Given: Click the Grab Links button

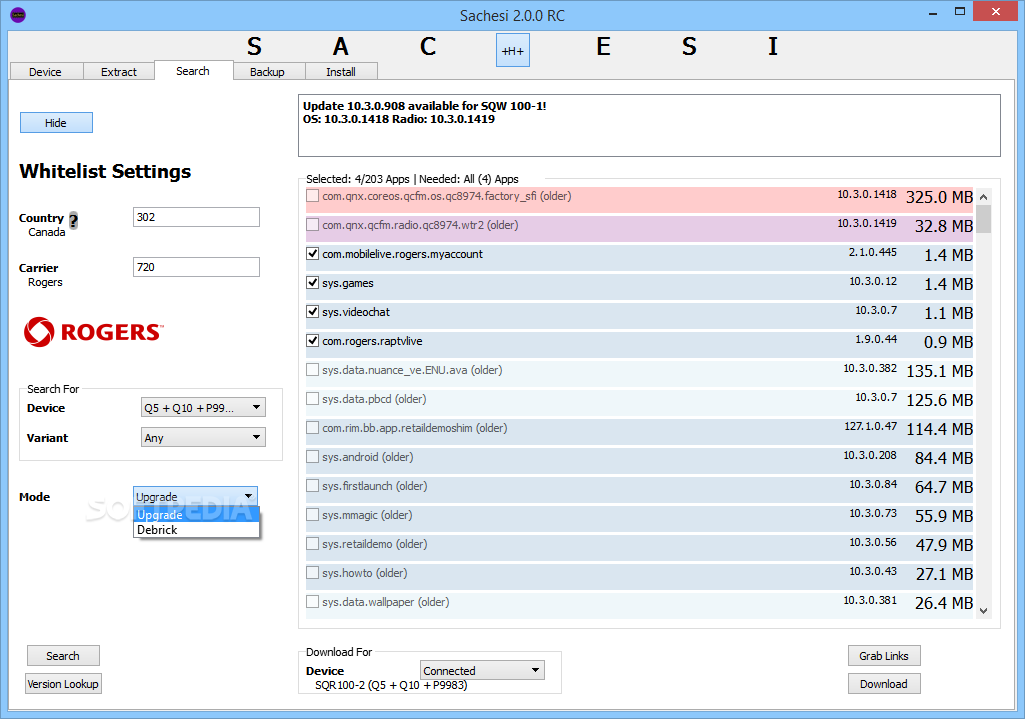Looking at the screenshot, I should (x=884, y=656).
